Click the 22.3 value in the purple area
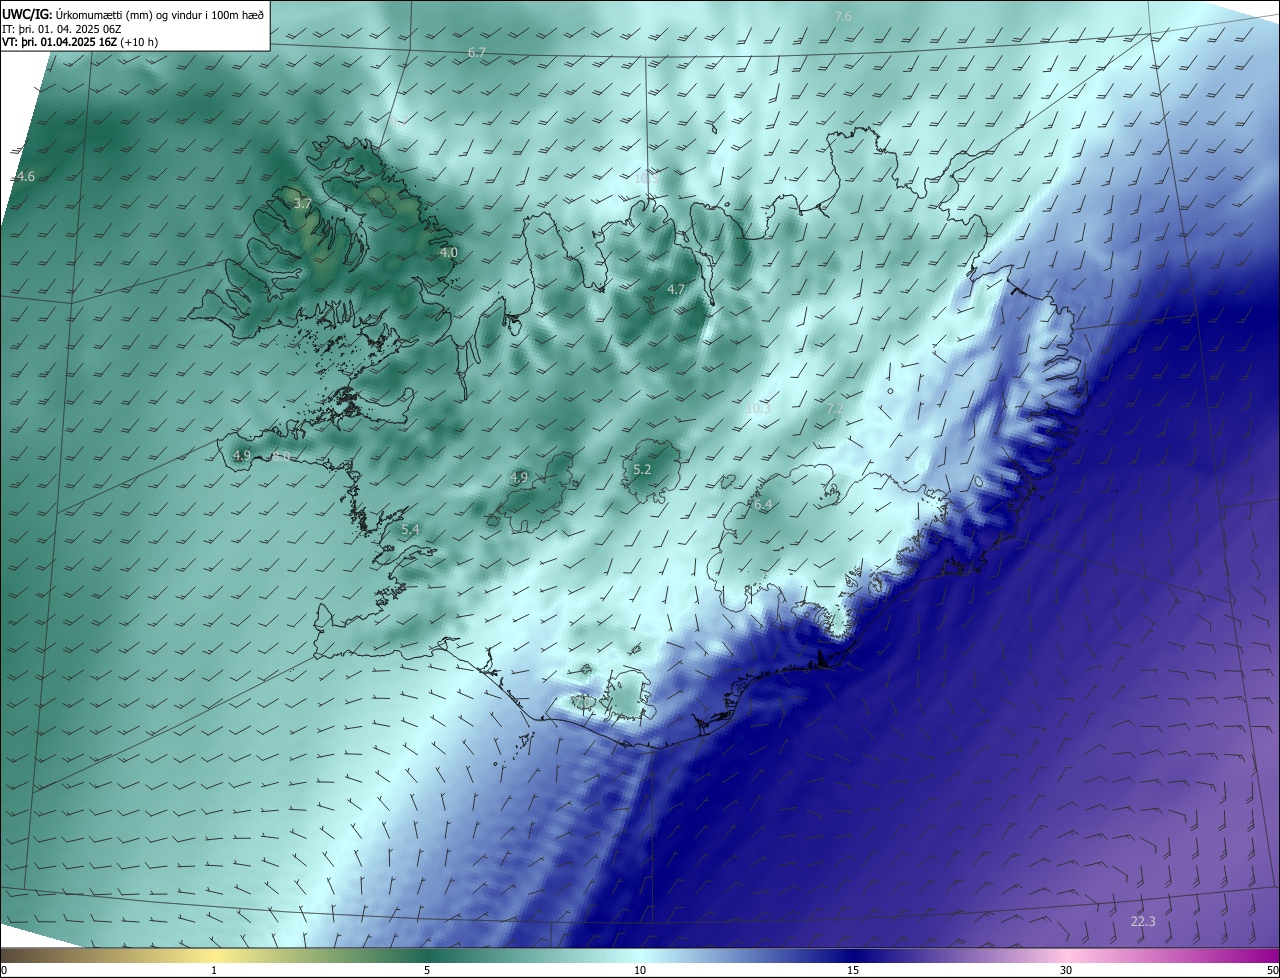The height and width of the screenshot is (978, 1280). point(1143,921)
